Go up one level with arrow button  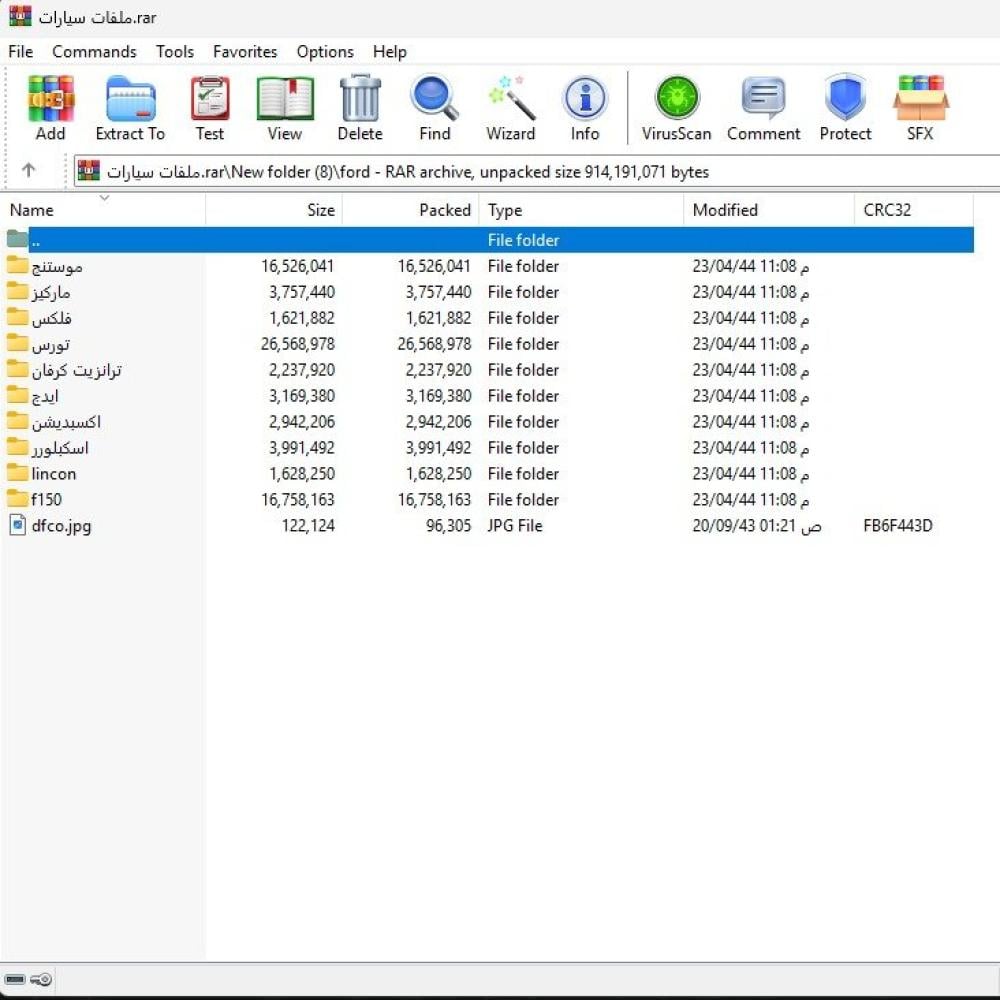28,171
